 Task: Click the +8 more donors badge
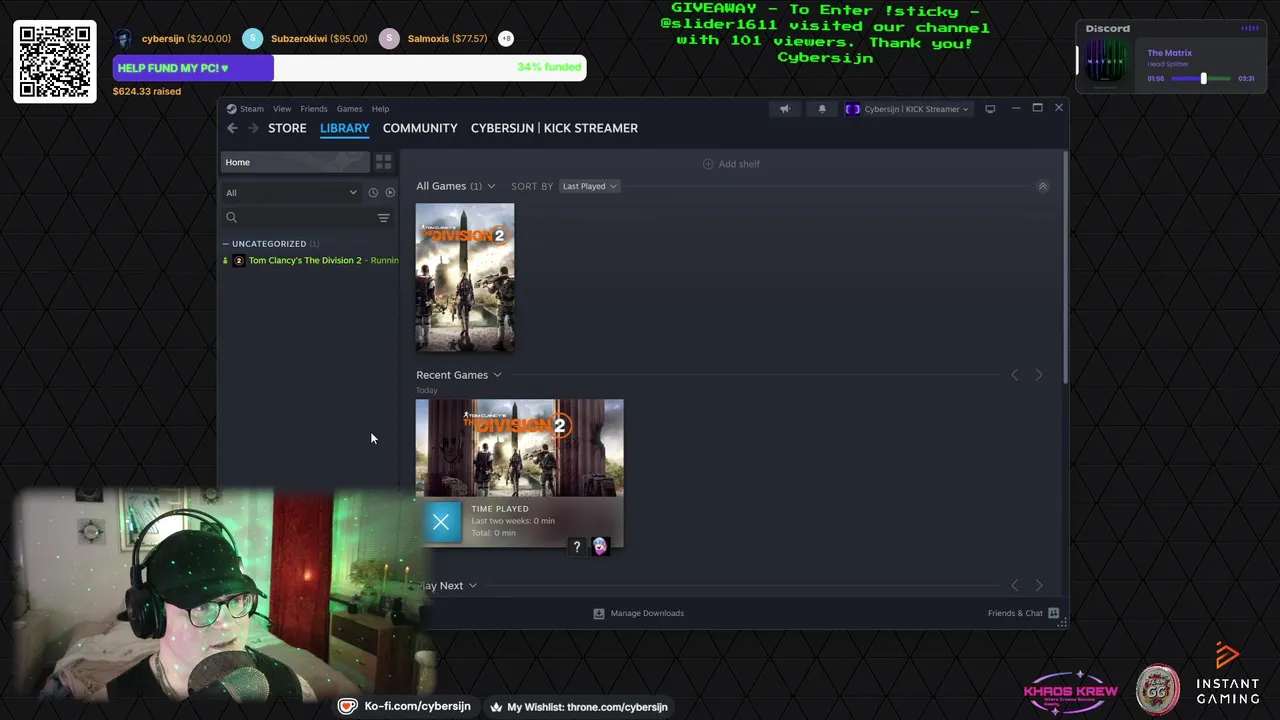click(x=506, y=39)
